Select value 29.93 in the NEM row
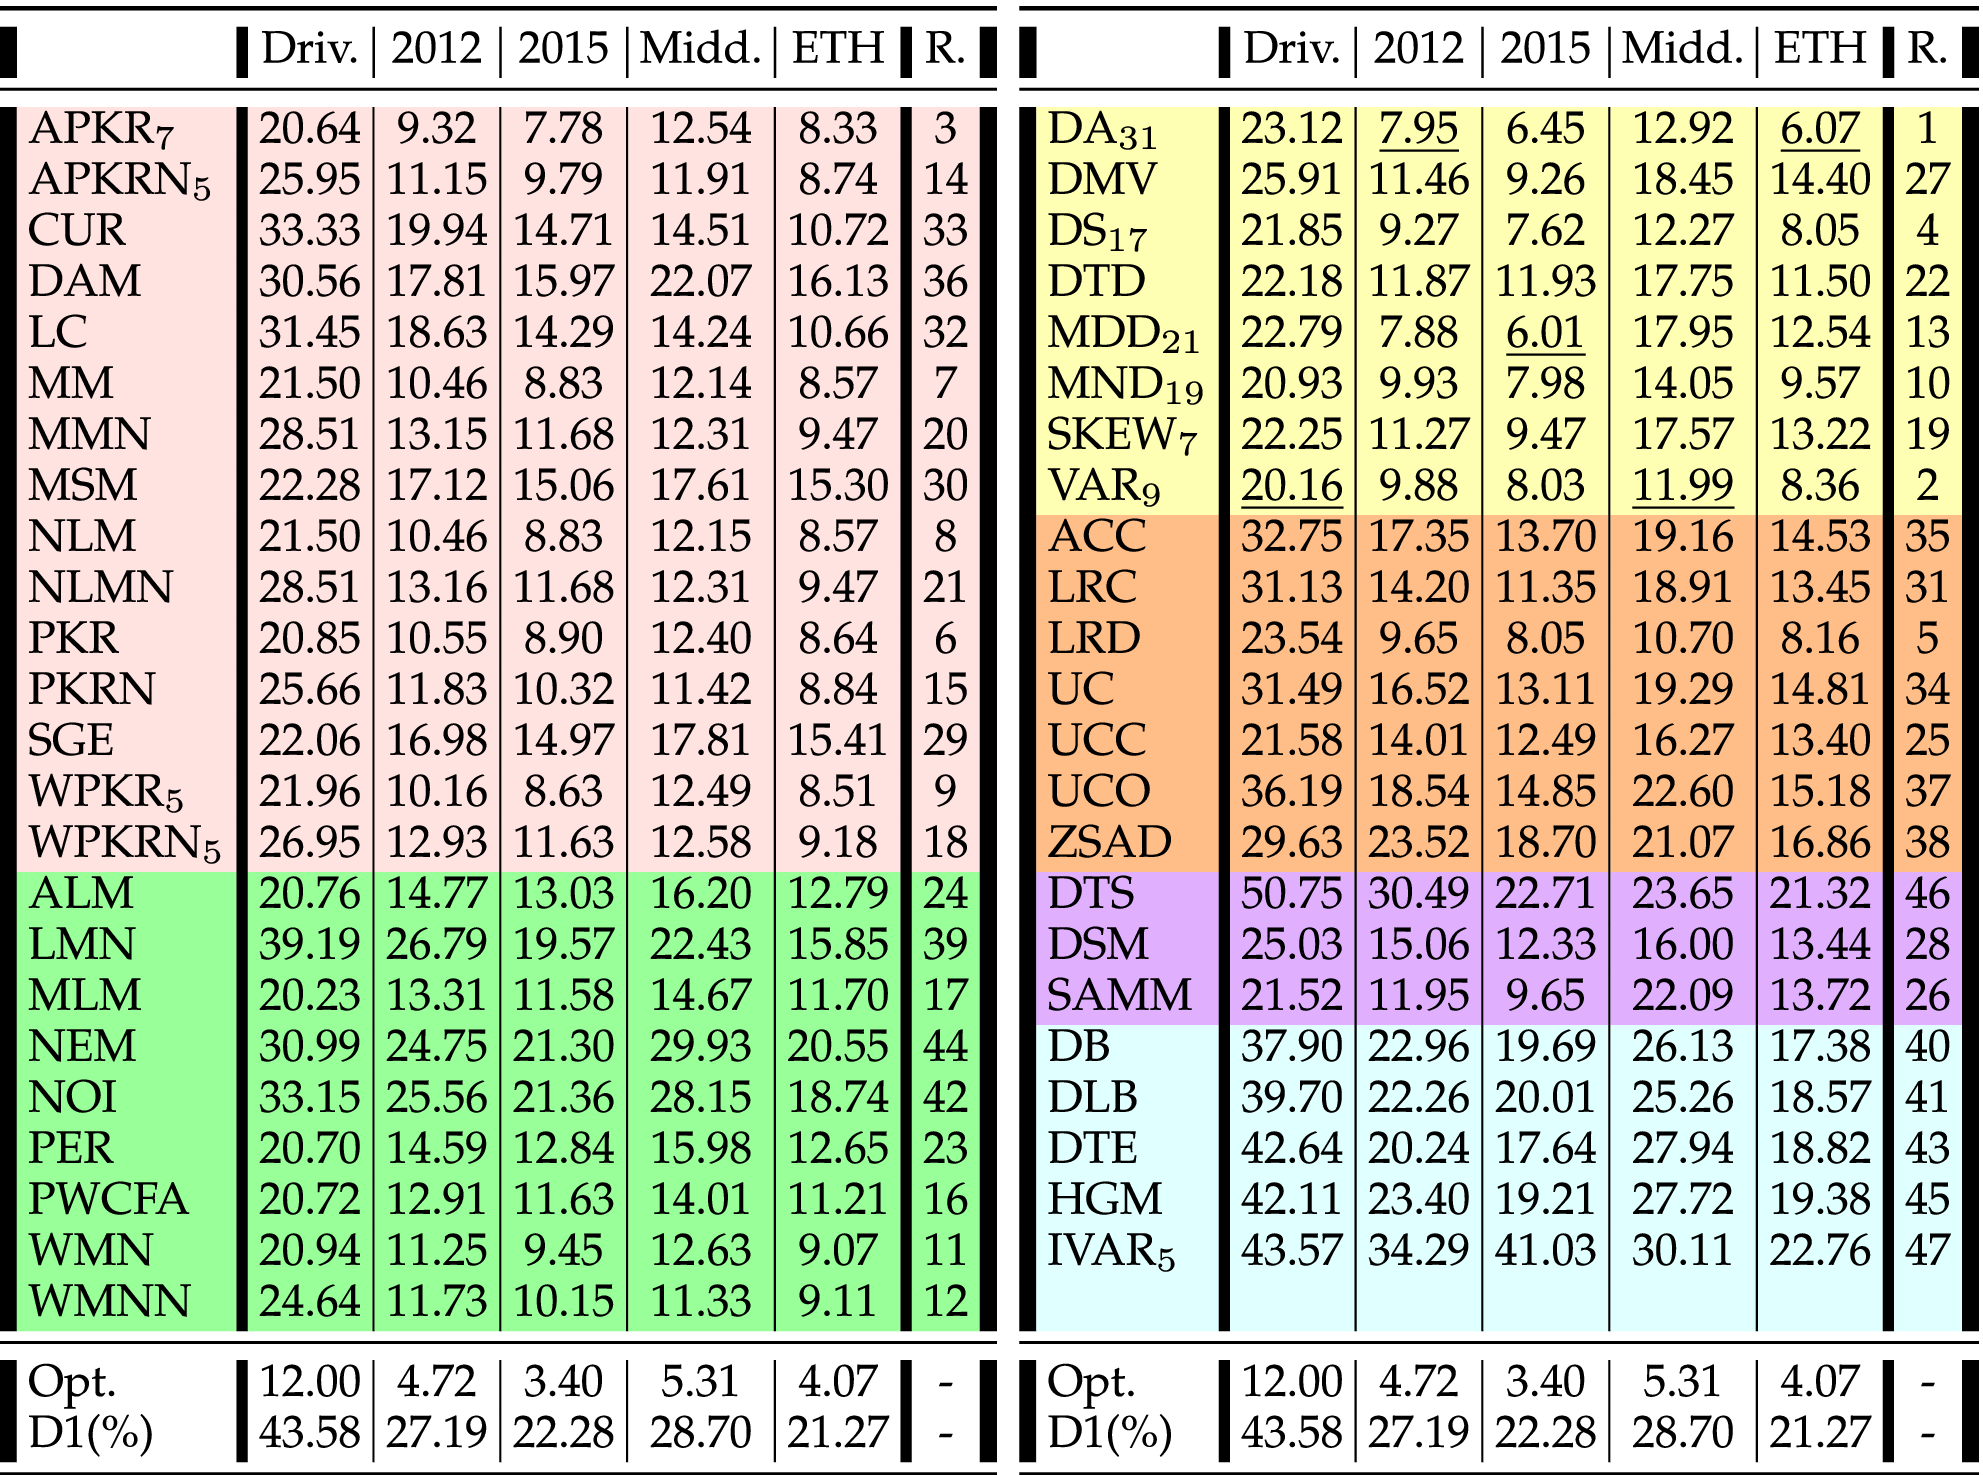Viewport: 1983px width, 1475px height. click(x=700, y=1046)
